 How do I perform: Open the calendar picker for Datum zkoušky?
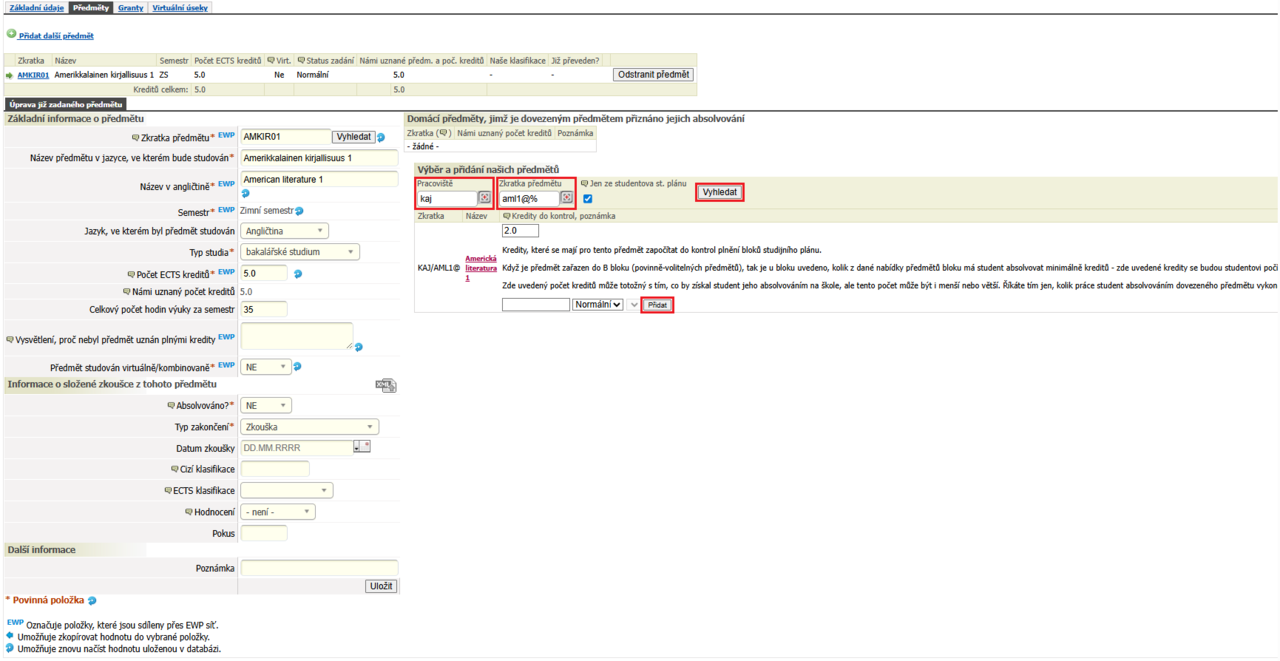361,447
